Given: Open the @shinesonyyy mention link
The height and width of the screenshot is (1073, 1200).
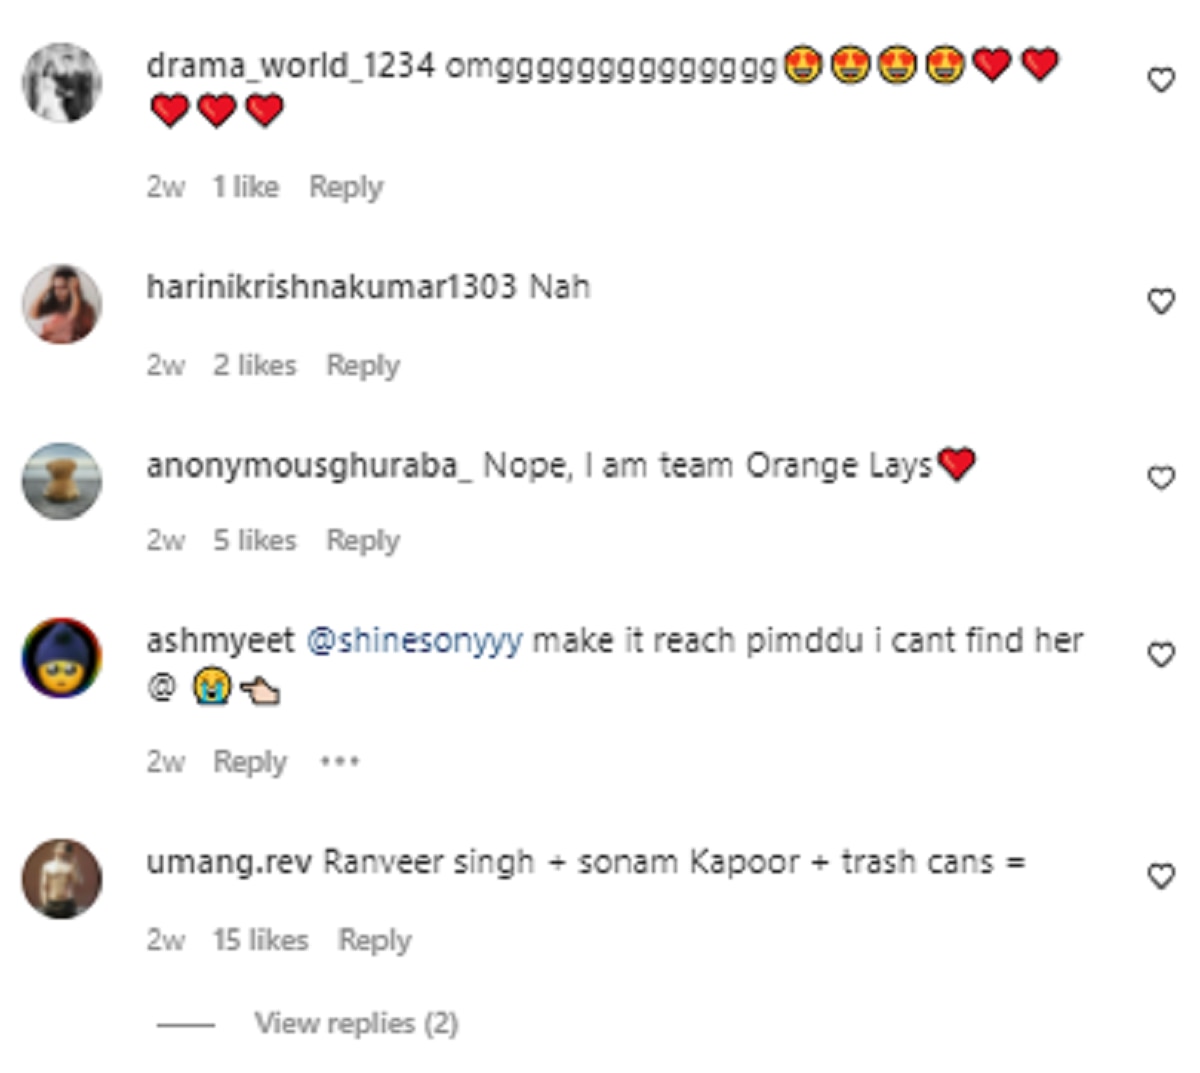Looking at the screenshot, I should 414,641.
